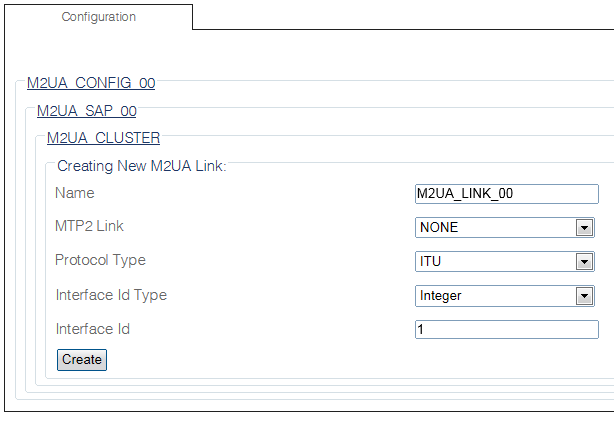614x422 pixels.
Task: Click the Create button
Action: (82, 360)
